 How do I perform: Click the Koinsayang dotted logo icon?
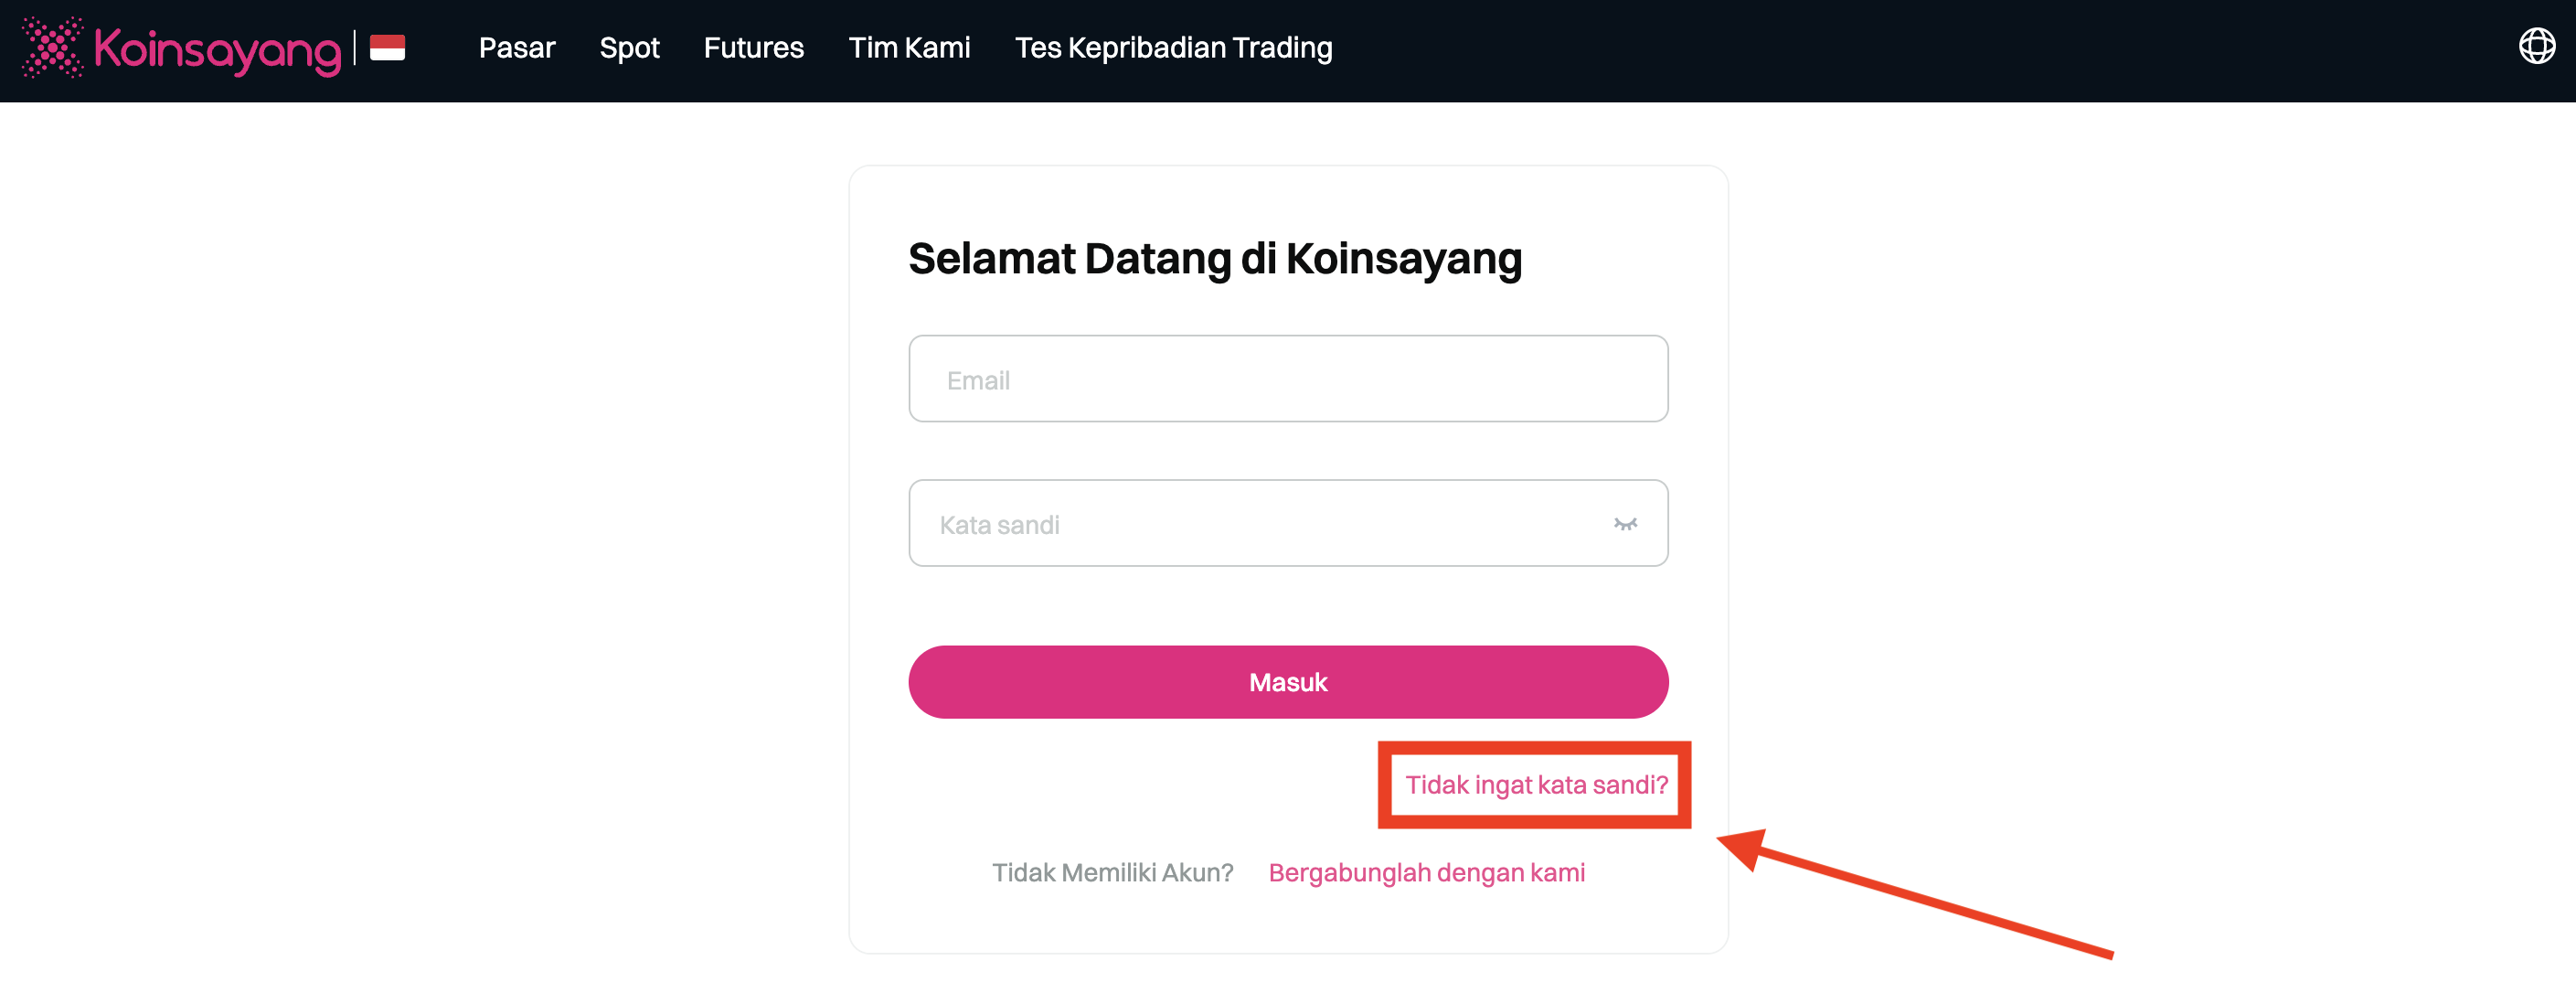pyautogui.click(x=52, y=47)
